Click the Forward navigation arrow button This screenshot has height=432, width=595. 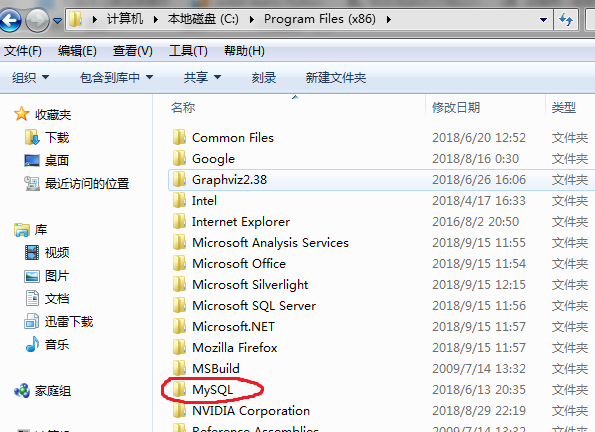tap(37, 20)
